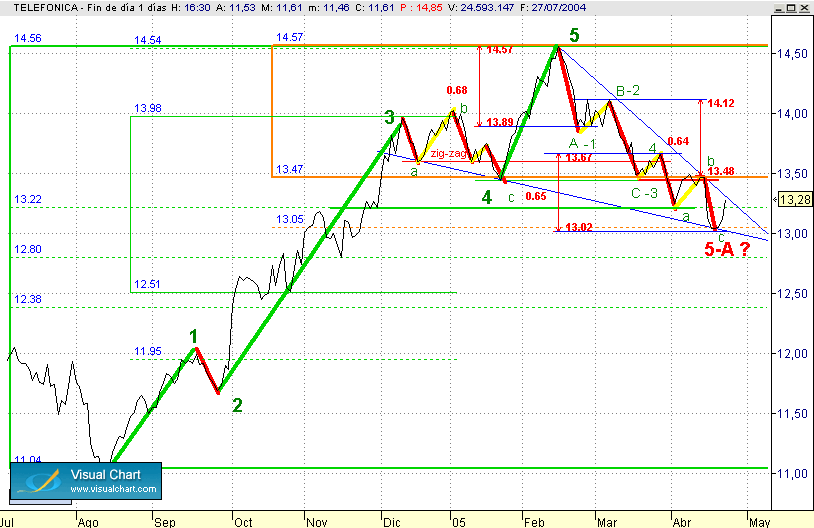Select the green wave label '2'

click(x=237, y=405)
